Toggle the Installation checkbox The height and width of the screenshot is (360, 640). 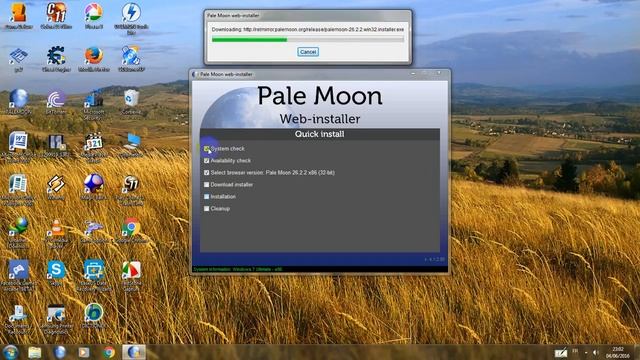(207, 197)
